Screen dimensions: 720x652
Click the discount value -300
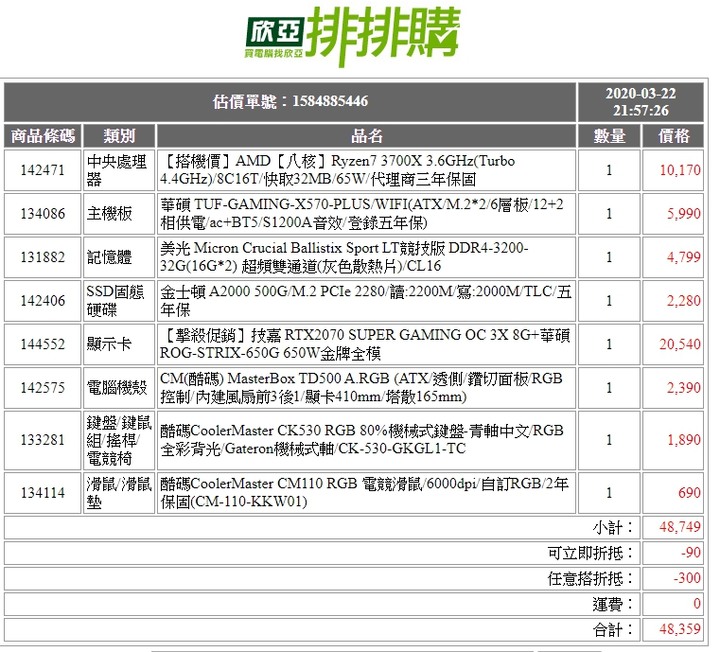coord(687,578)
